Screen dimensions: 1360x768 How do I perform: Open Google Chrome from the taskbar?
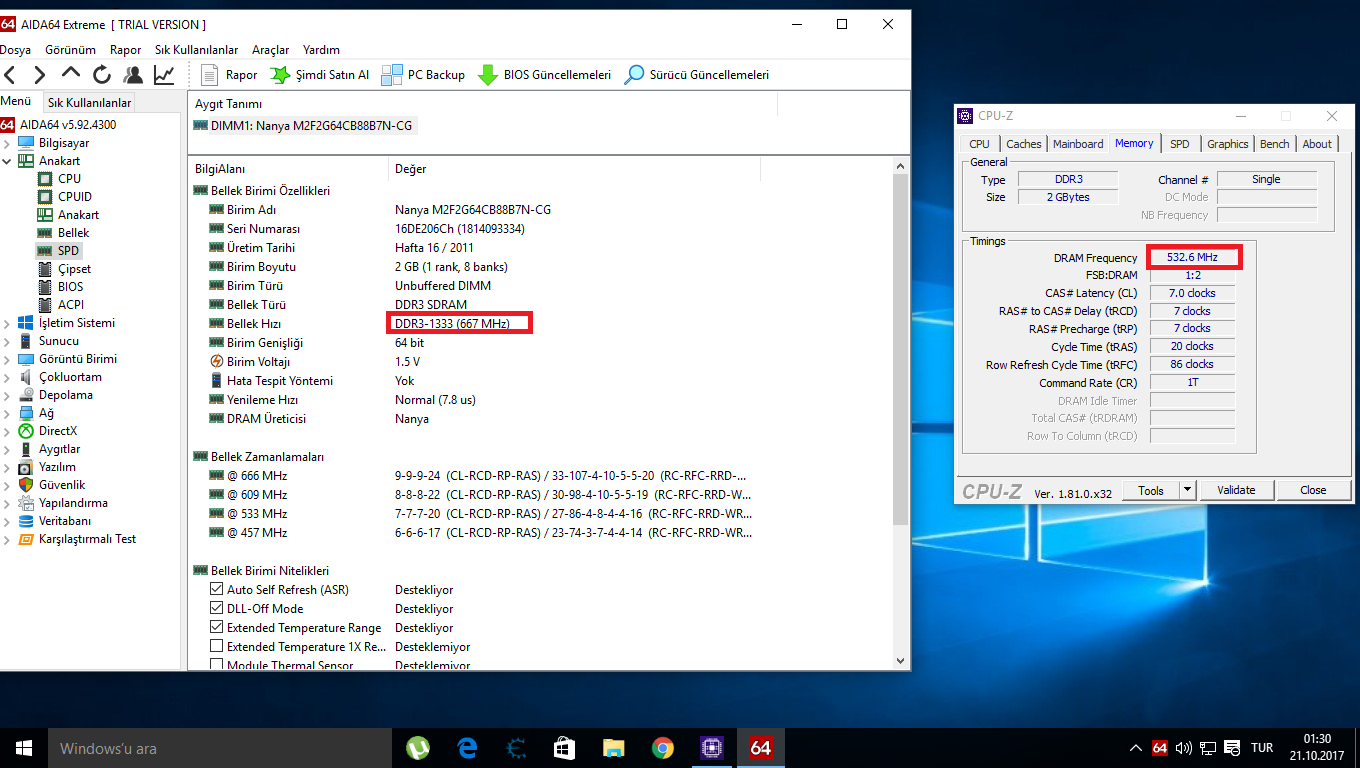click(662, 748)
